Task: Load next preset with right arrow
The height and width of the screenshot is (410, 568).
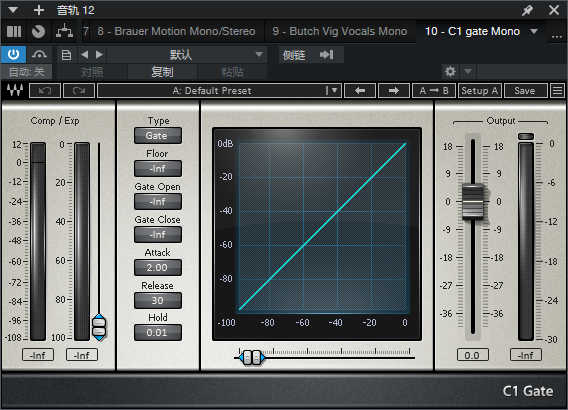Action: 394,91
